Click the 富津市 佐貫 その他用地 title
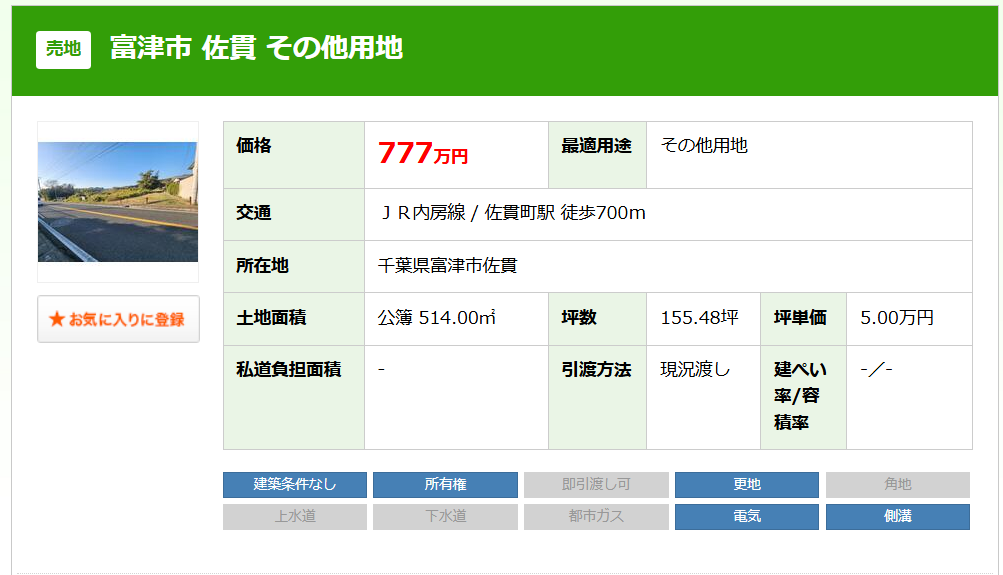The width and height of the screenshot is (1003, 575). [x=256, y=48]
